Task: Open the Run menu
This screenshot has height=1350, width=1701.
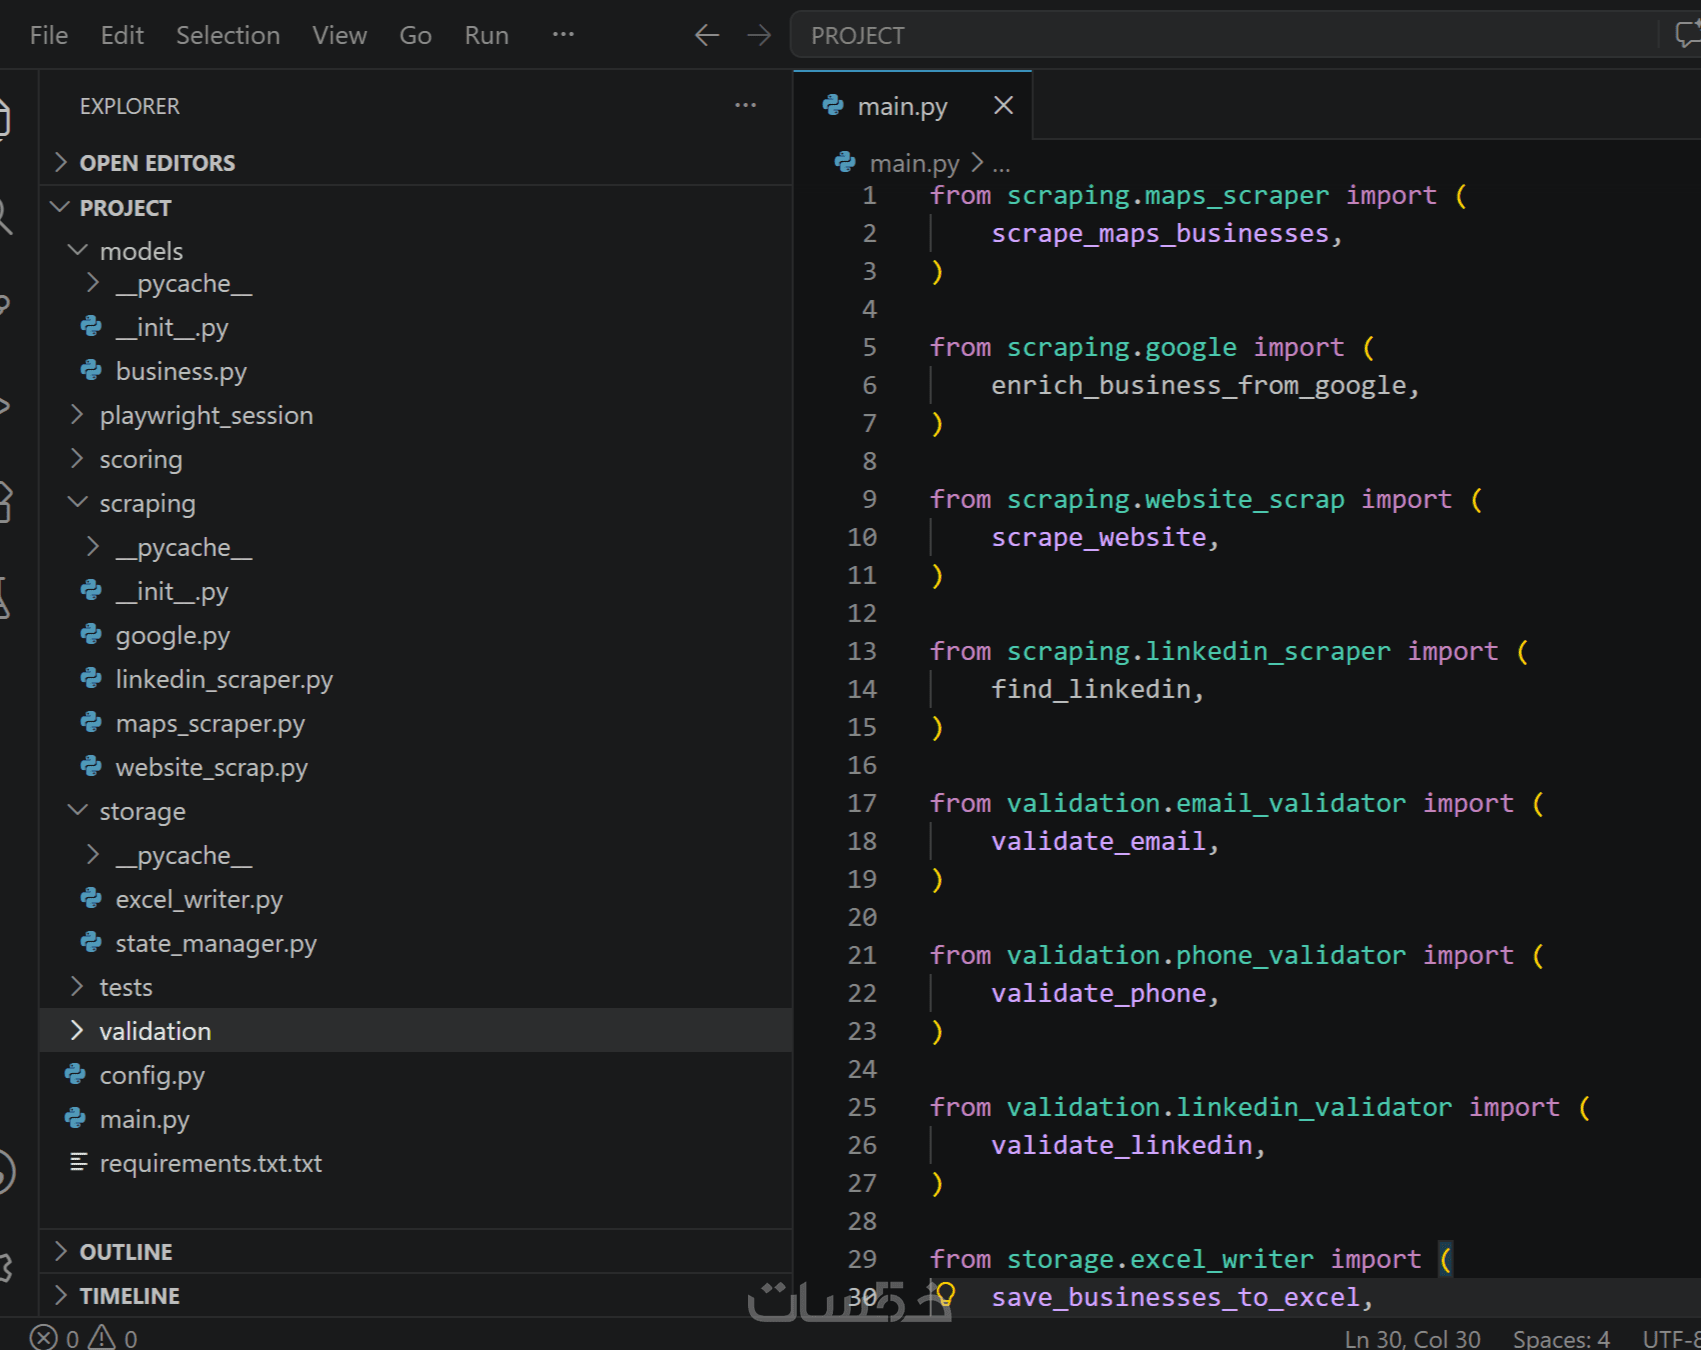Action: (487, 35)
